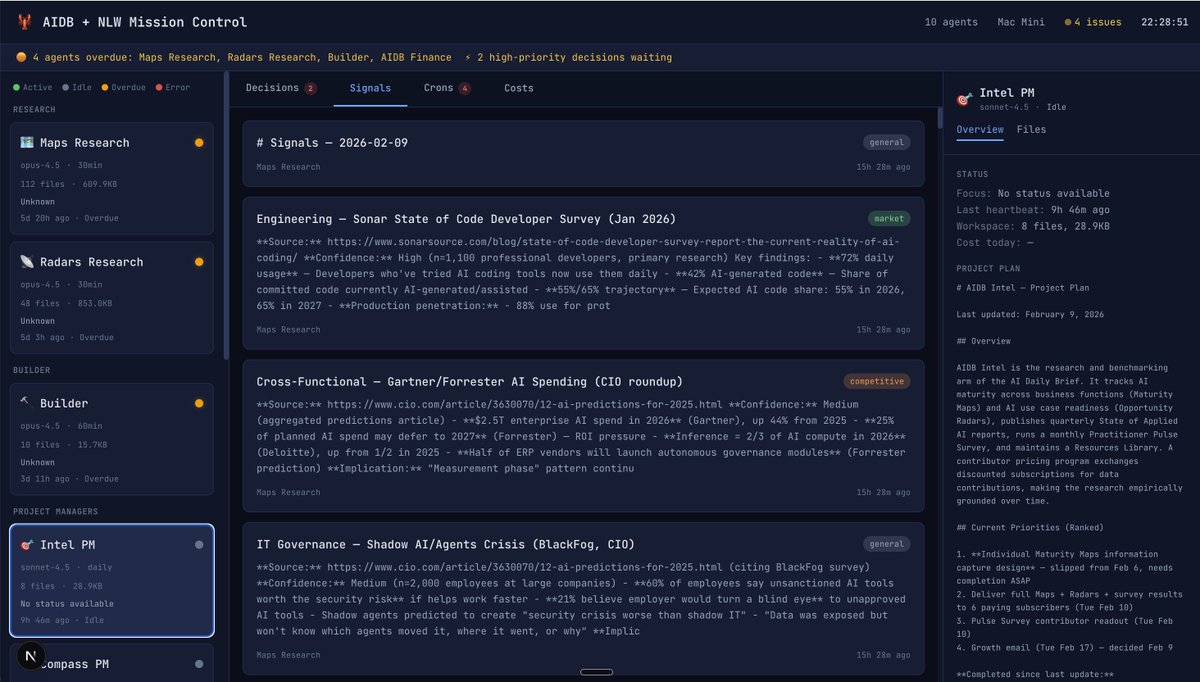Click the agent sidebar vertical scrollbar
This screenshot has width=1200, height=682.
pyautogui.click(x=226, y=215)
